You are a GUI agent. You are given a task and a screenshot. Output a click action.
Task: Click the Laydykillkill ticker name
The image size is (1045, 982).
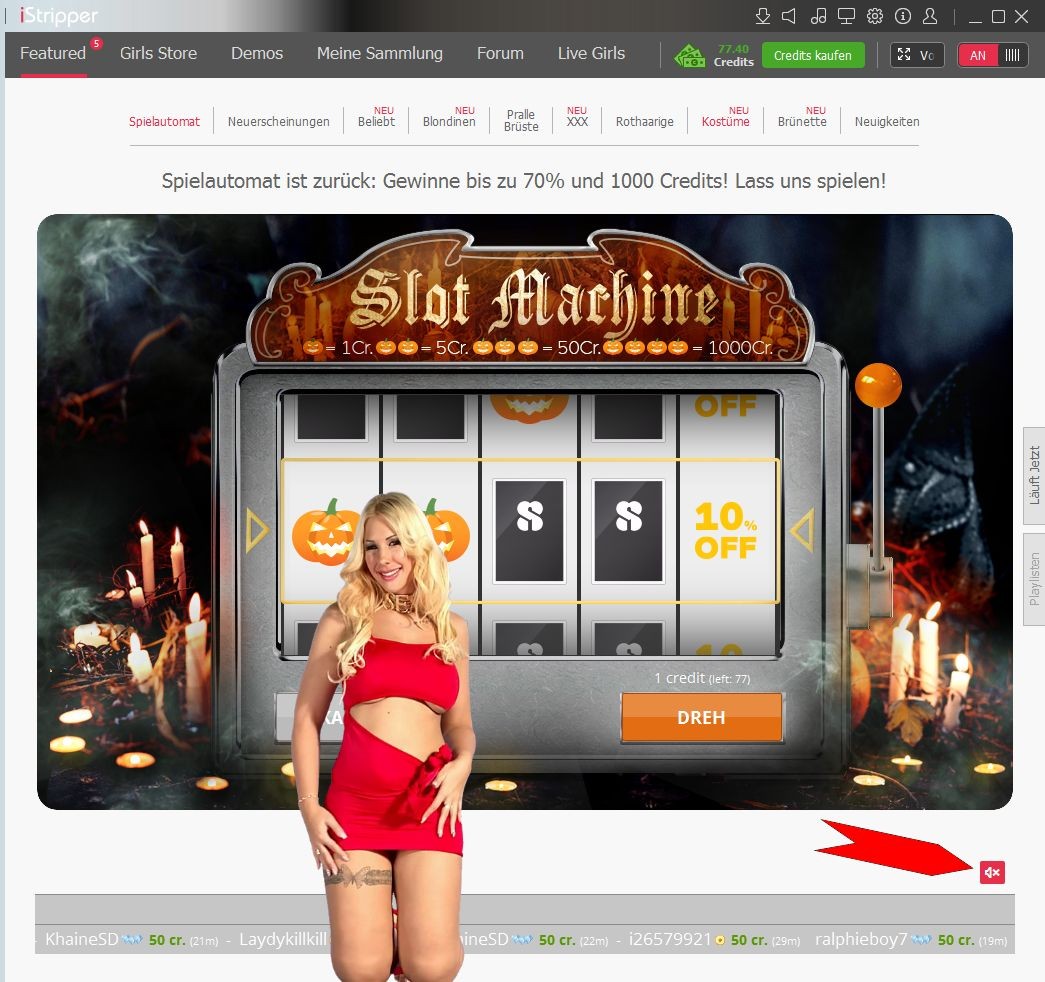pos(283,939)
